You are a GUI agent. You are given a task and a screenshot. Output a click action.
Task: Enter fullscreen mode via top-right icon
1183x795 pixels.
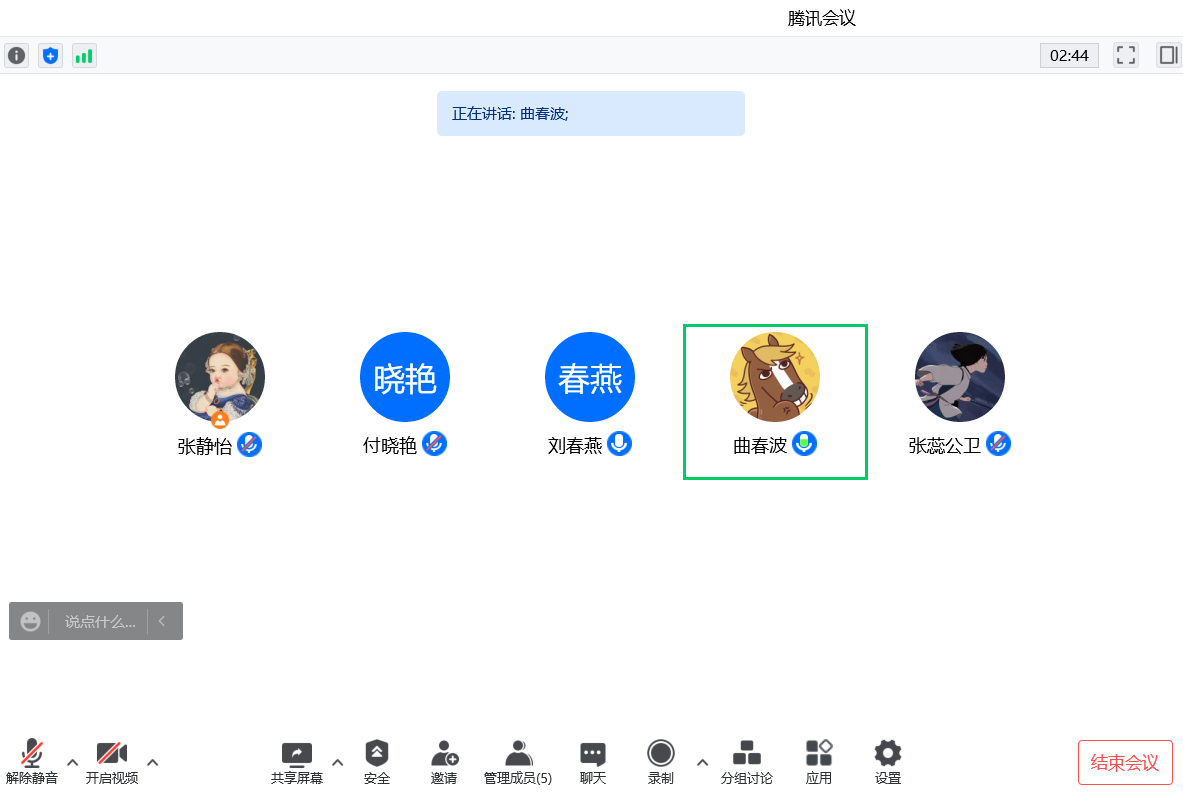click(x=1126, y=55)
